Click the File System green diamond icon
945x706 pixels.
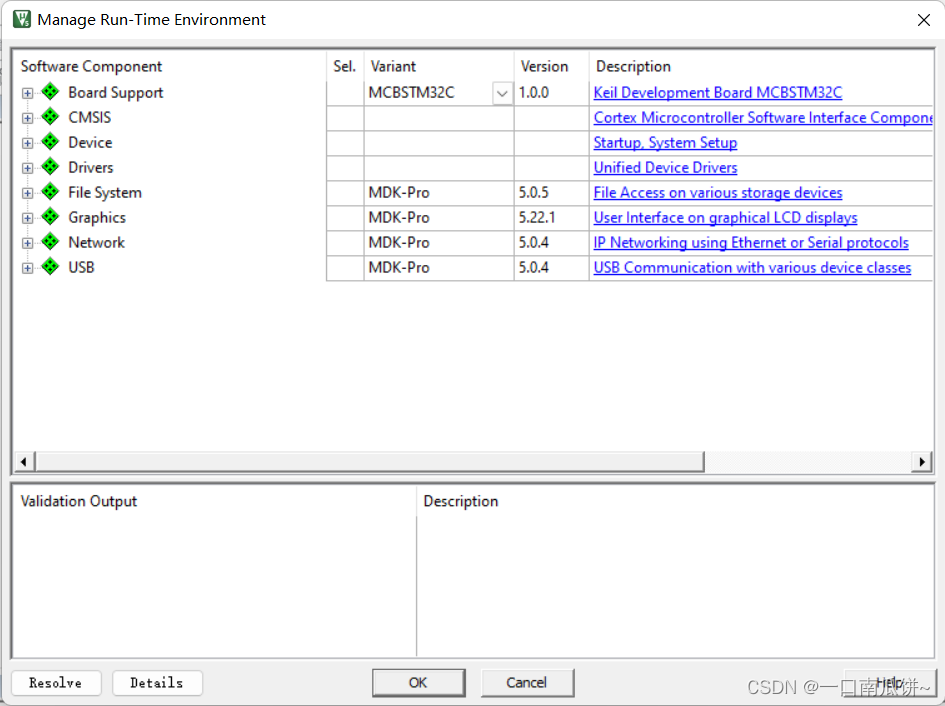coord(51,192)
